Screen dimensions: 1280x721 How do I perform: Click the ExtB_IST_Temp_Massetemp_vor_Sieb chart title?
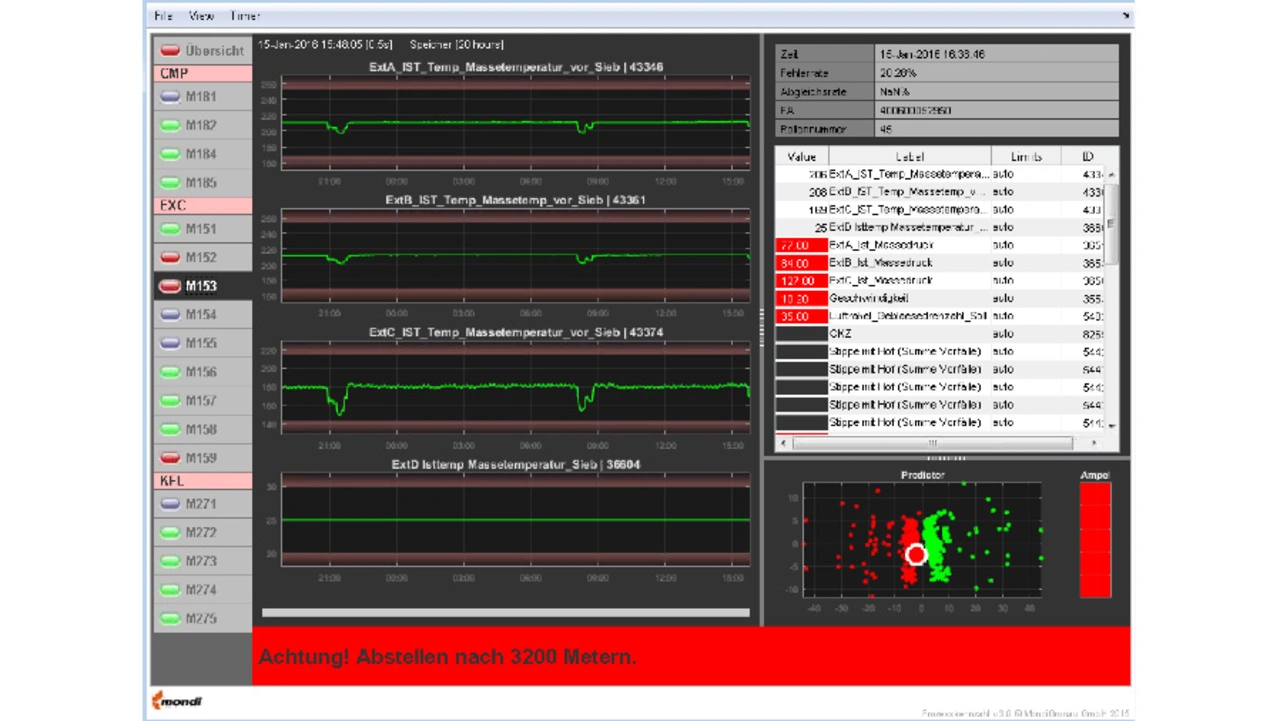pyautogui.click(x=515, y=200)
